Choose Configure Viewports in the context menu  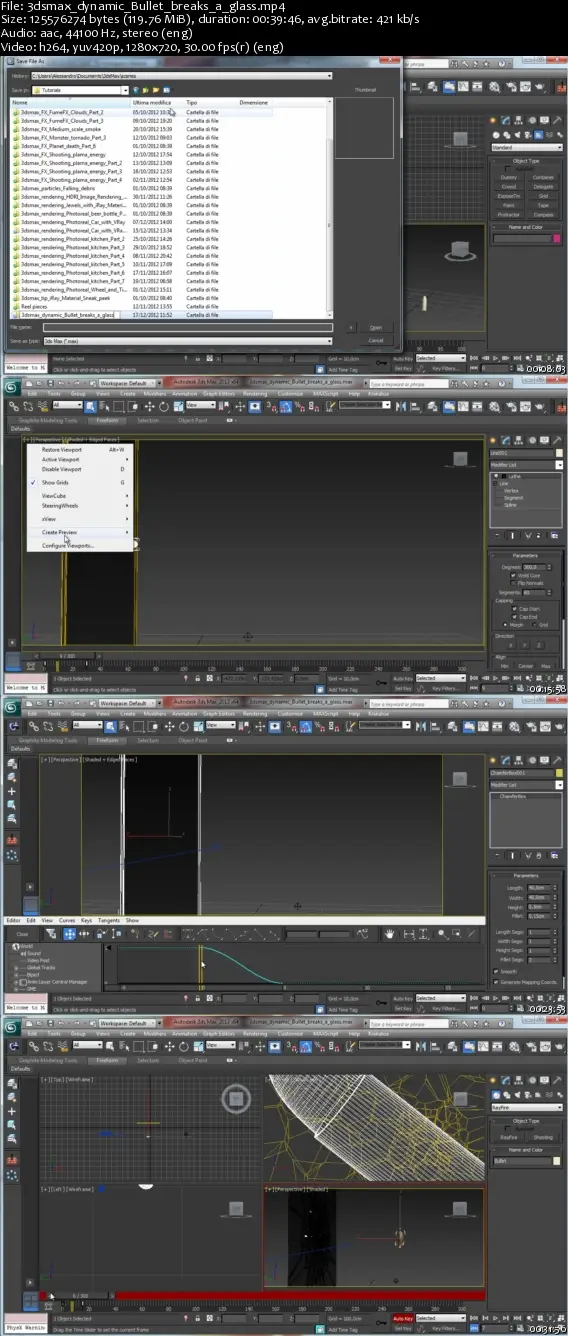(66, 545)
